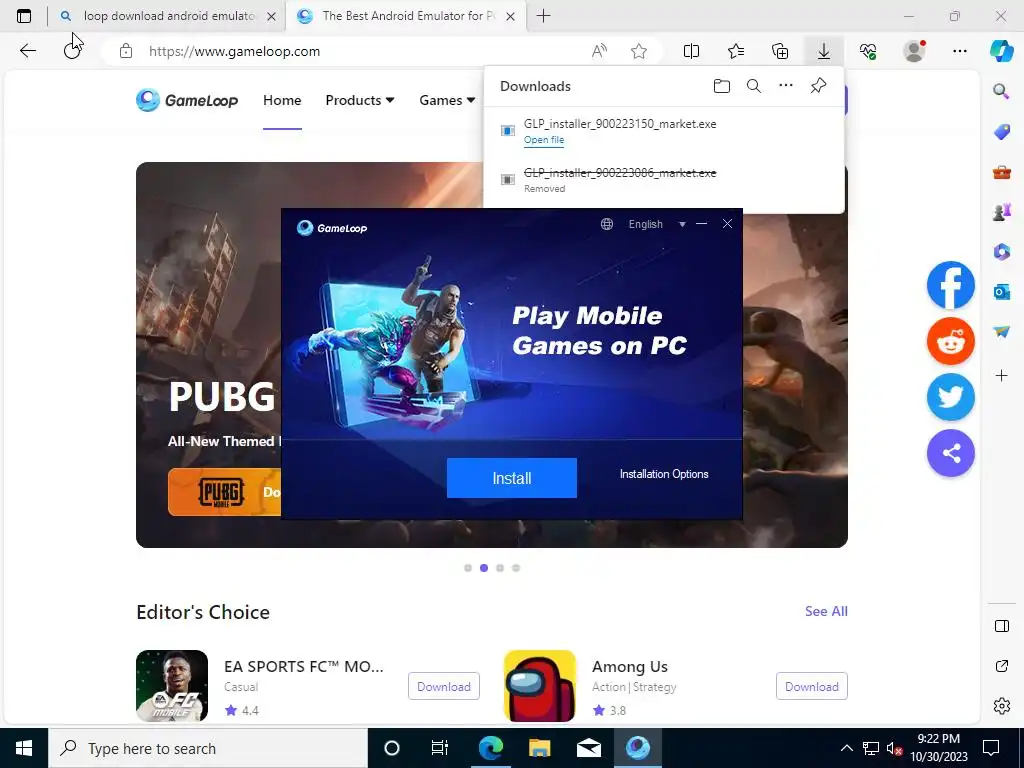The width and height of the screenshot is (1024, 768).
Task: Open sidebar Microsoft 365 icon
Action: pos(1001,251)
